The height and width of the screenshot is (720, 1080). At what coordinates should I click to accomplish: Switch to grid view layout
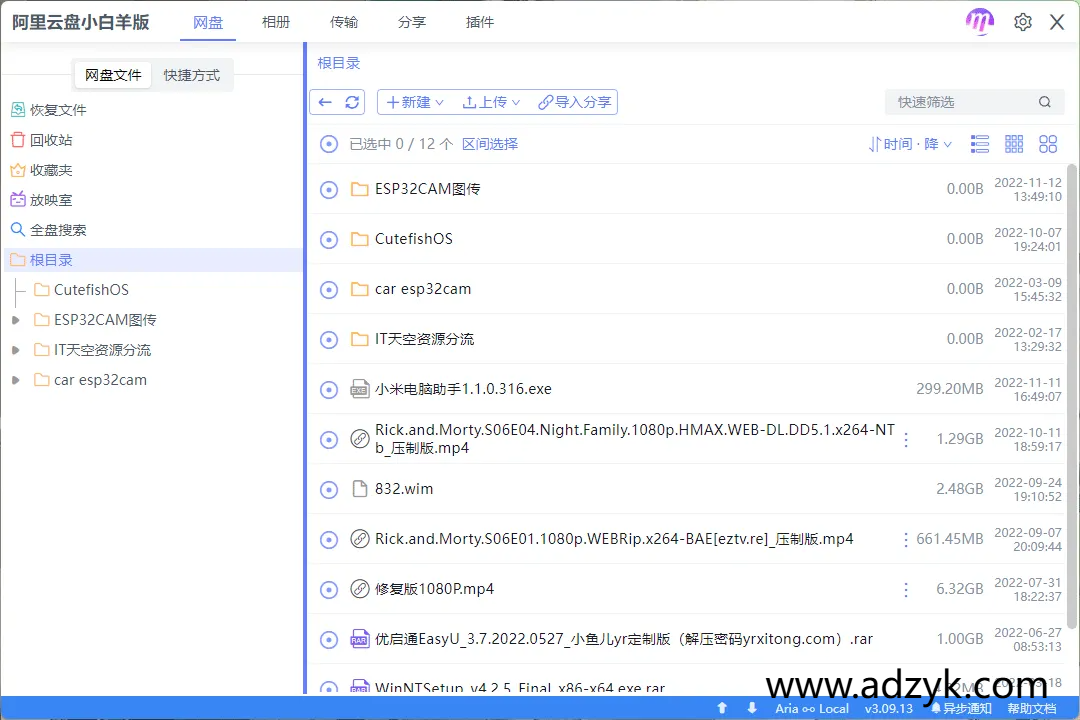point(1013,143)
